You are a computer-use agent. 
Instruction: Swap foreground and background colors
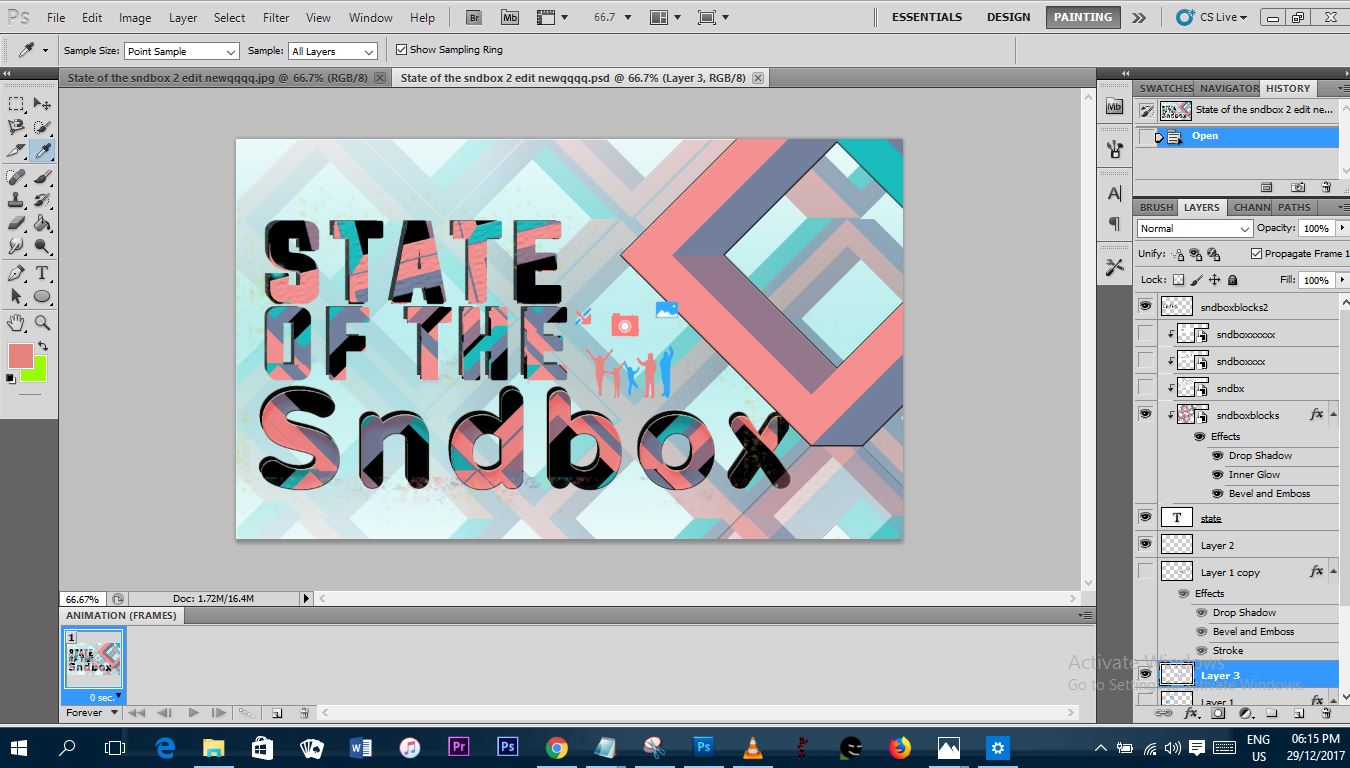43,346
